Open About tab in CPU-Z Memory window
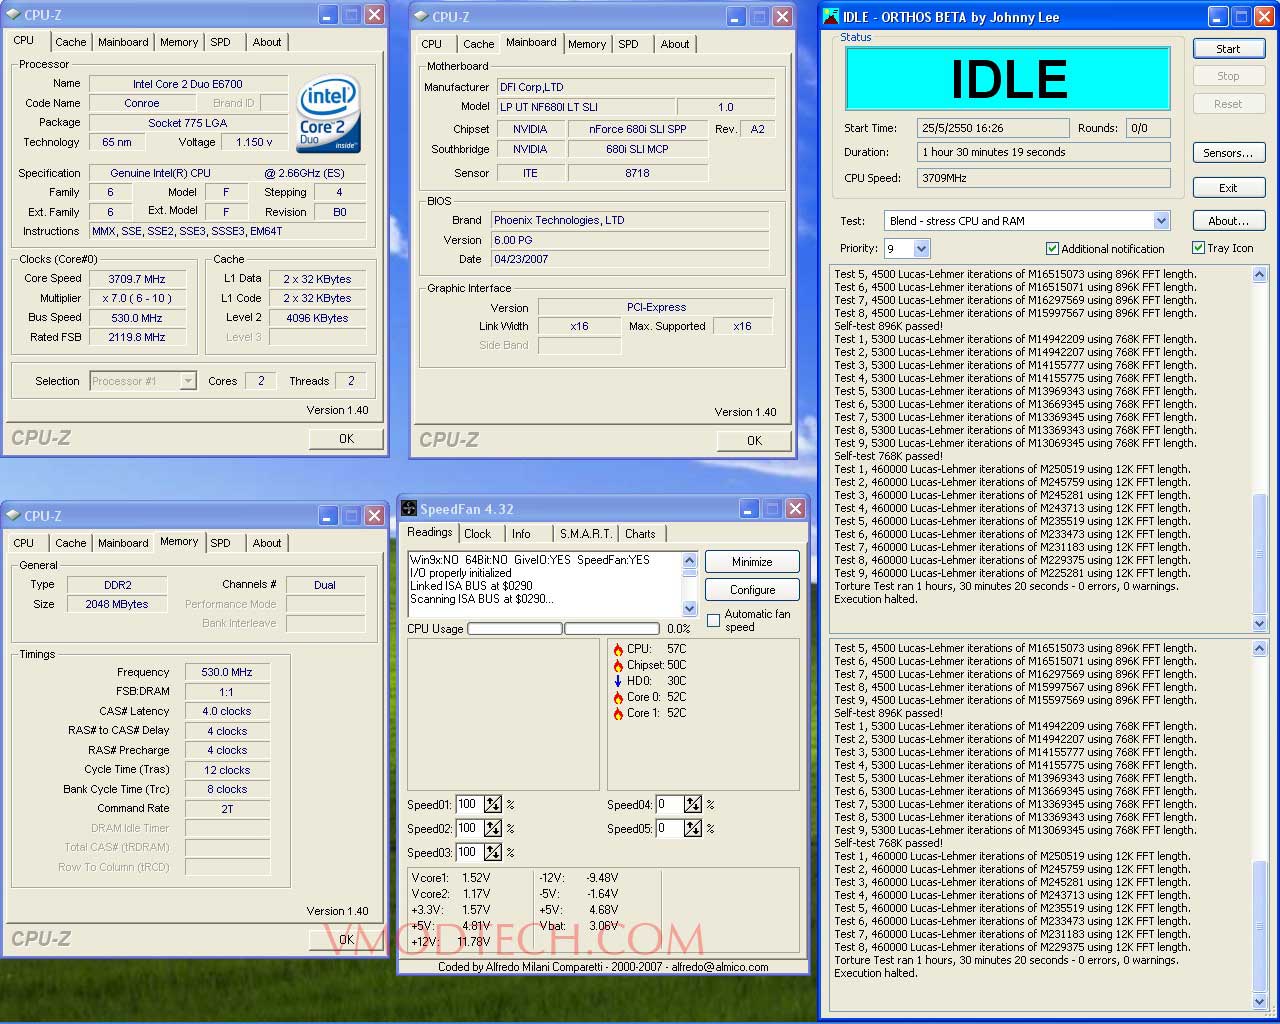Screen dimensions: 1280x1024 266,543
